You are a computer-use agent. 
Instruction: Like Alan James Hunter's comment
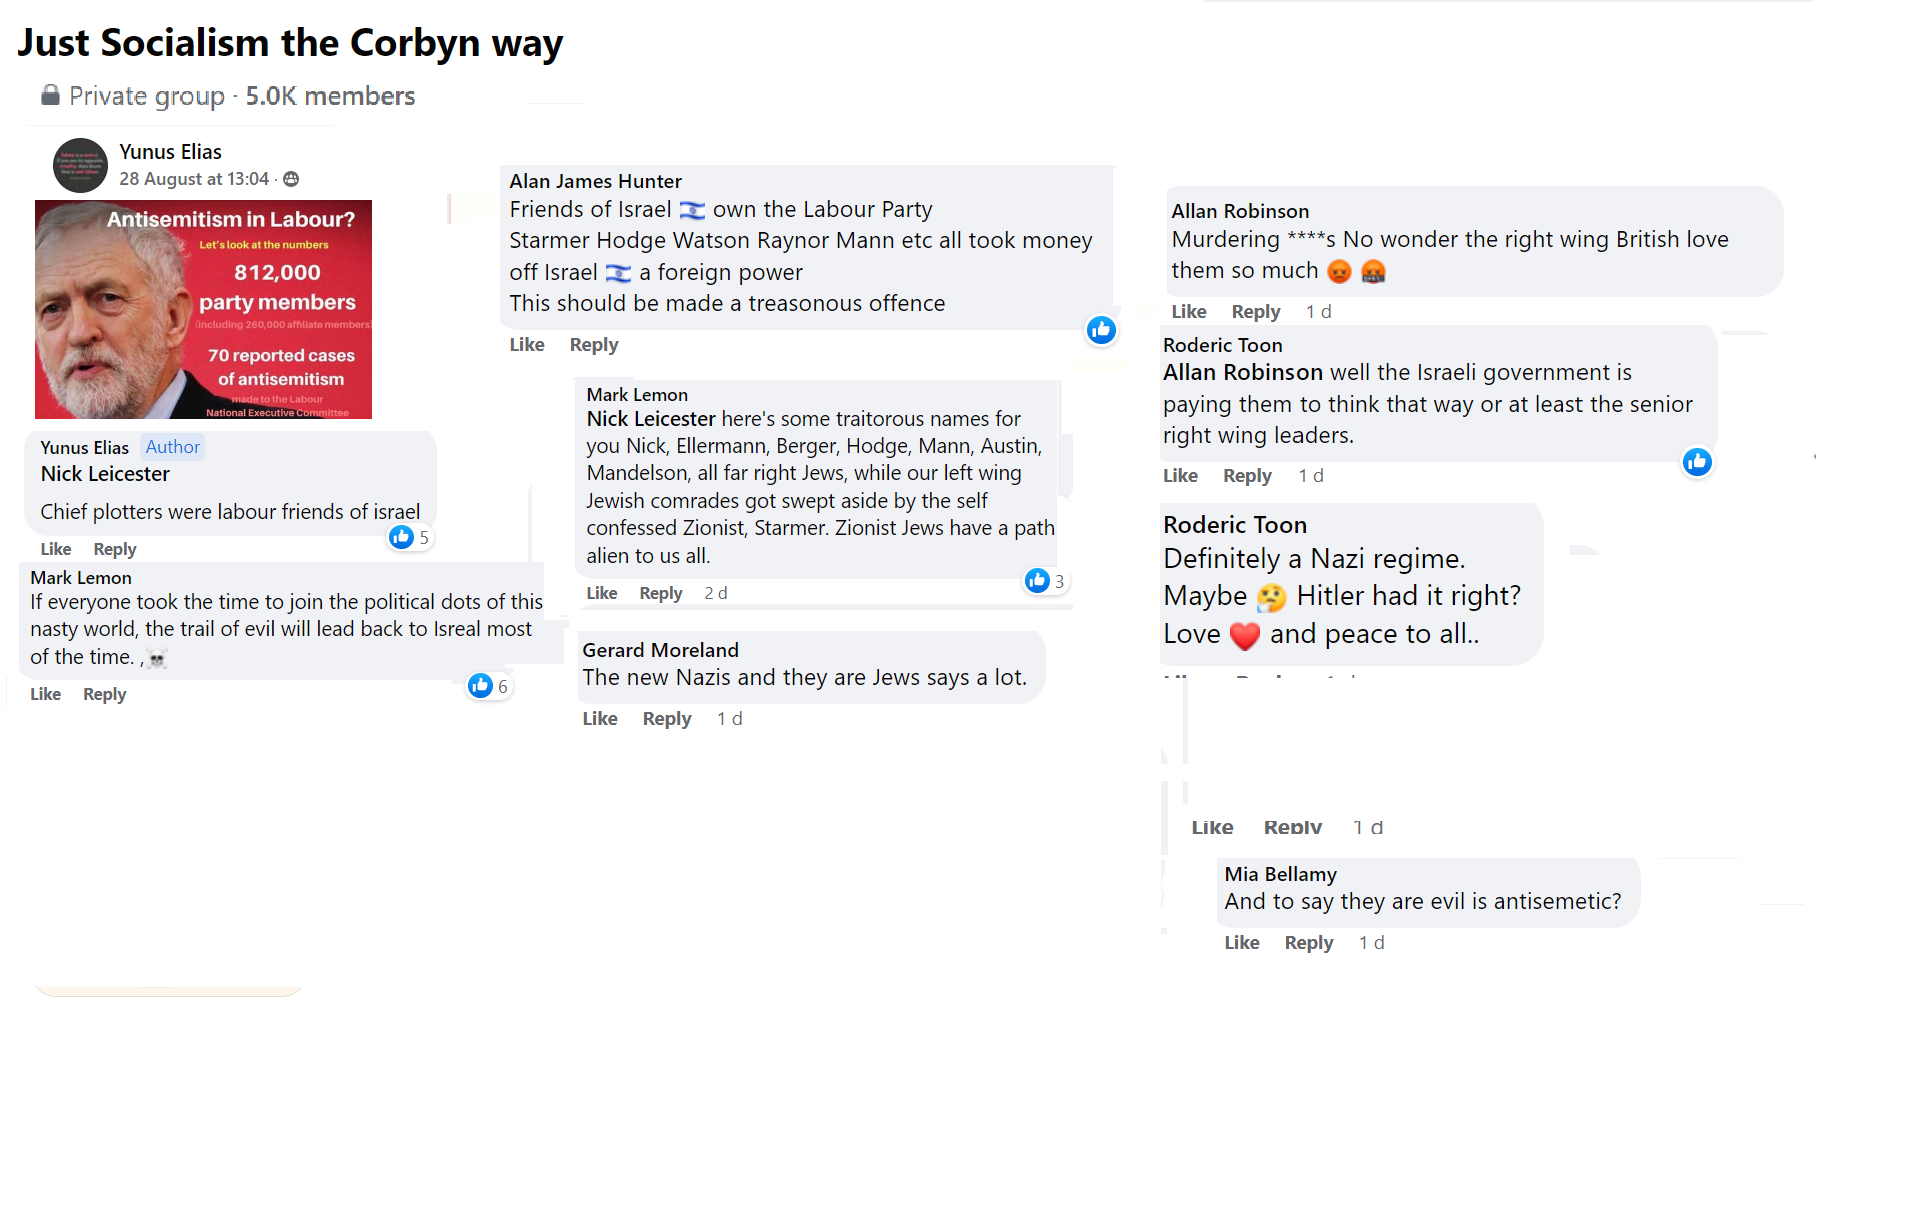527,345
